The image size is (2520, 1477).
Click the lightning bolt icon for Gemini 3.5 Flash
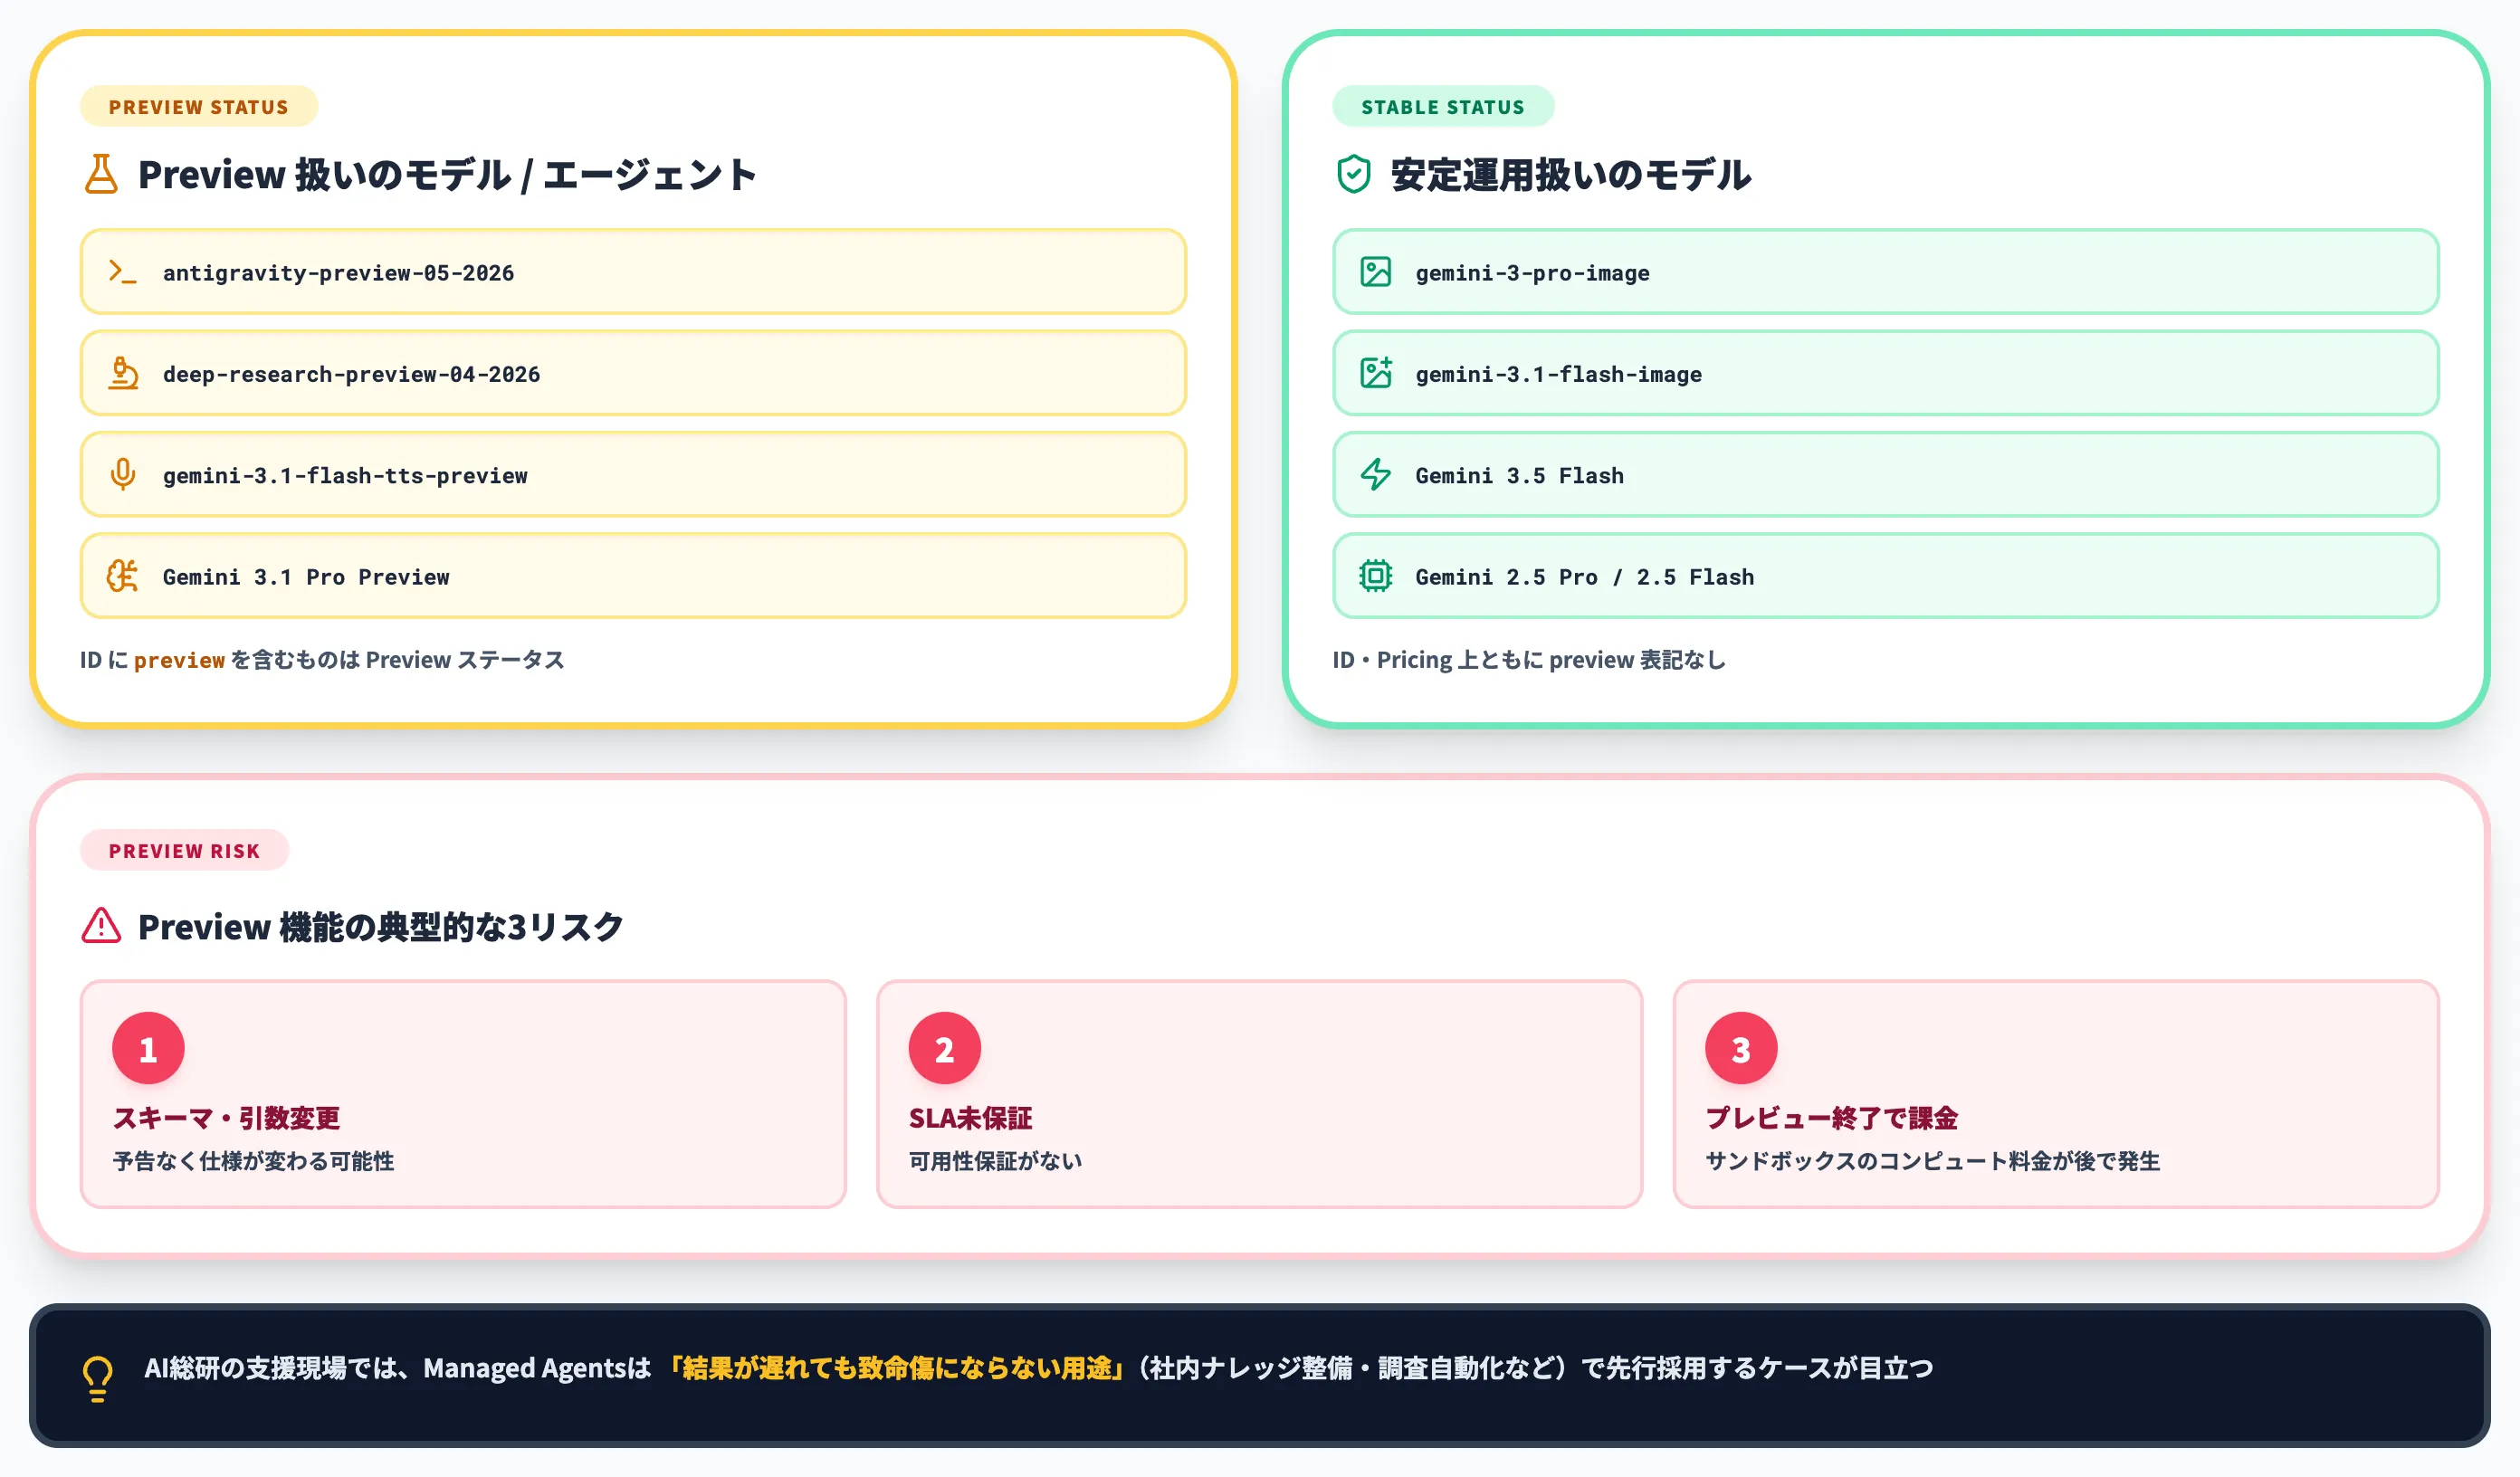point(1376,474)
